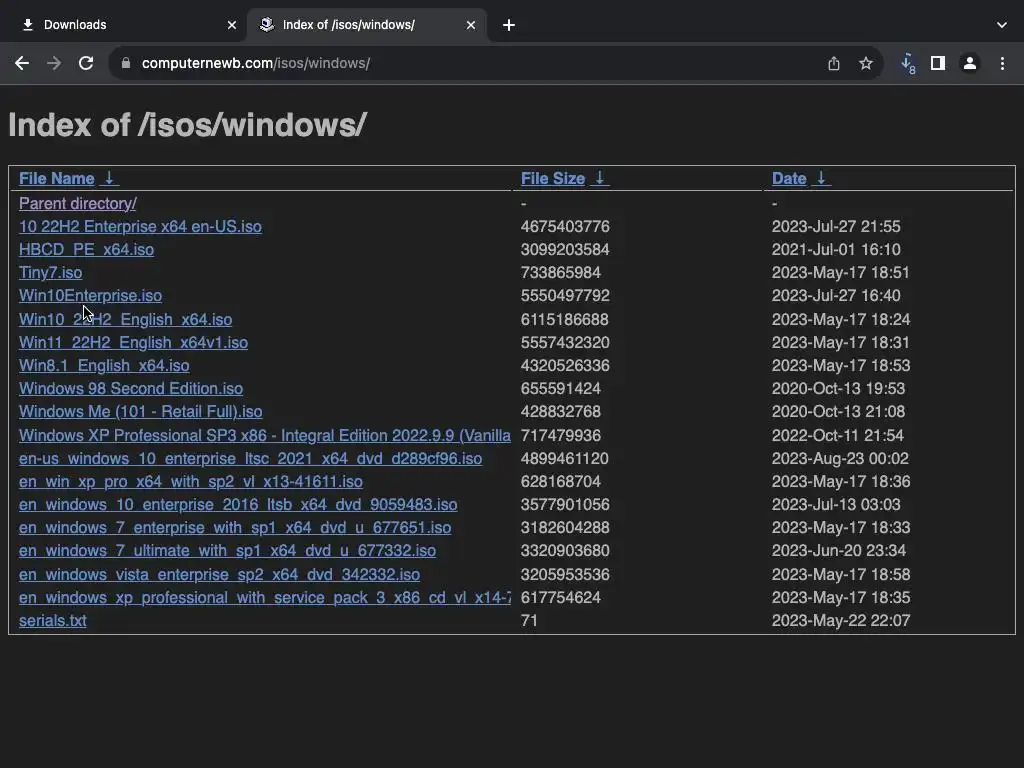Bookmark this page with the star
The width and height of the screenshot is (1024, 768).
pos(865,63)
